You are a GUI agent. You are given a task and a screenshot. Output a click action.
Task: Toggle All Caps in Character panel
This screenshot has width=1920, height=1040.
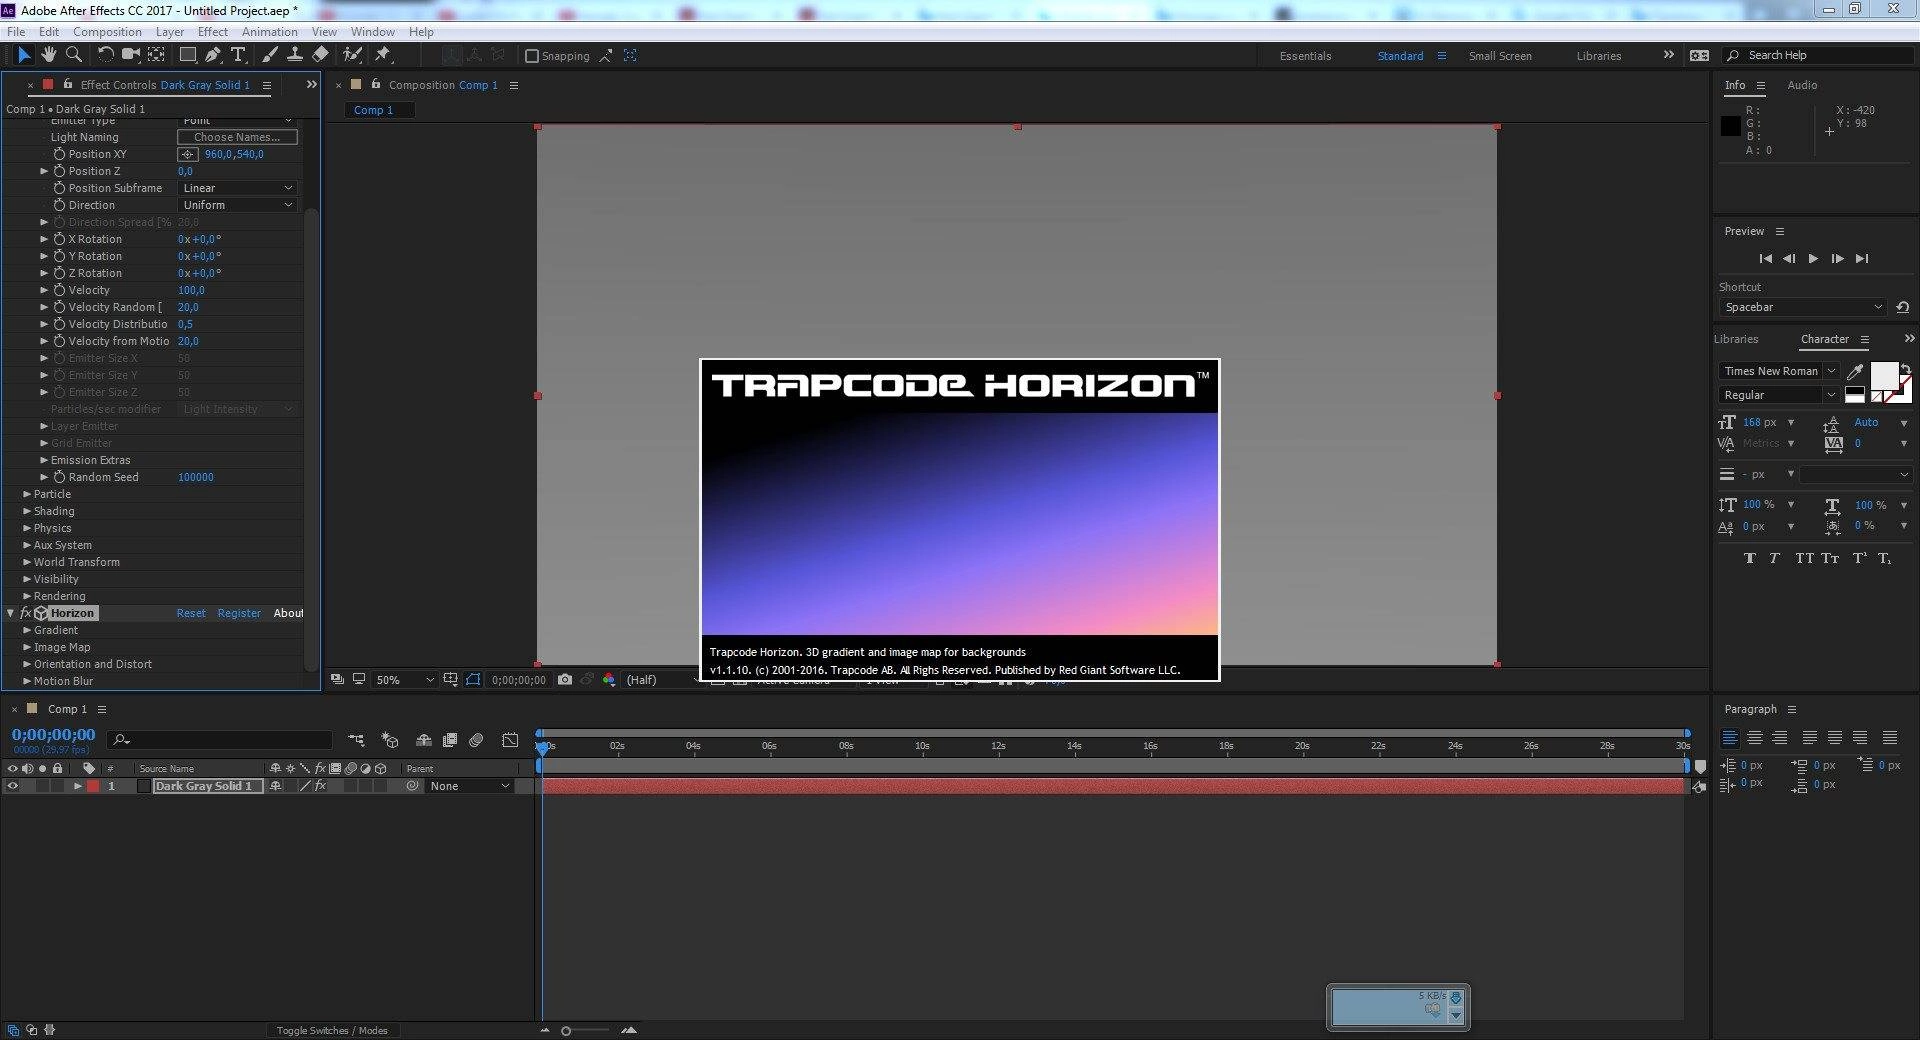tap(1804, 558)
